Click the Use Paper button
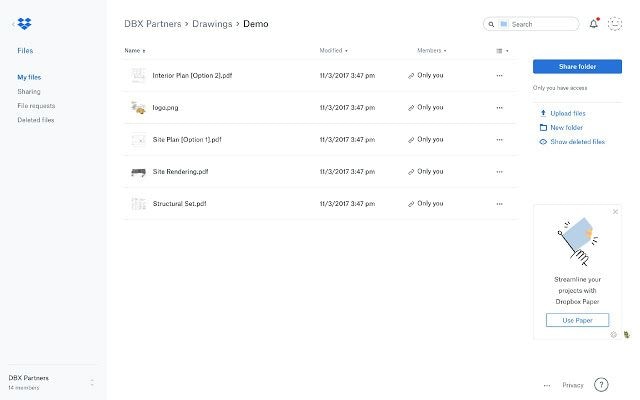 coord(577,320)
